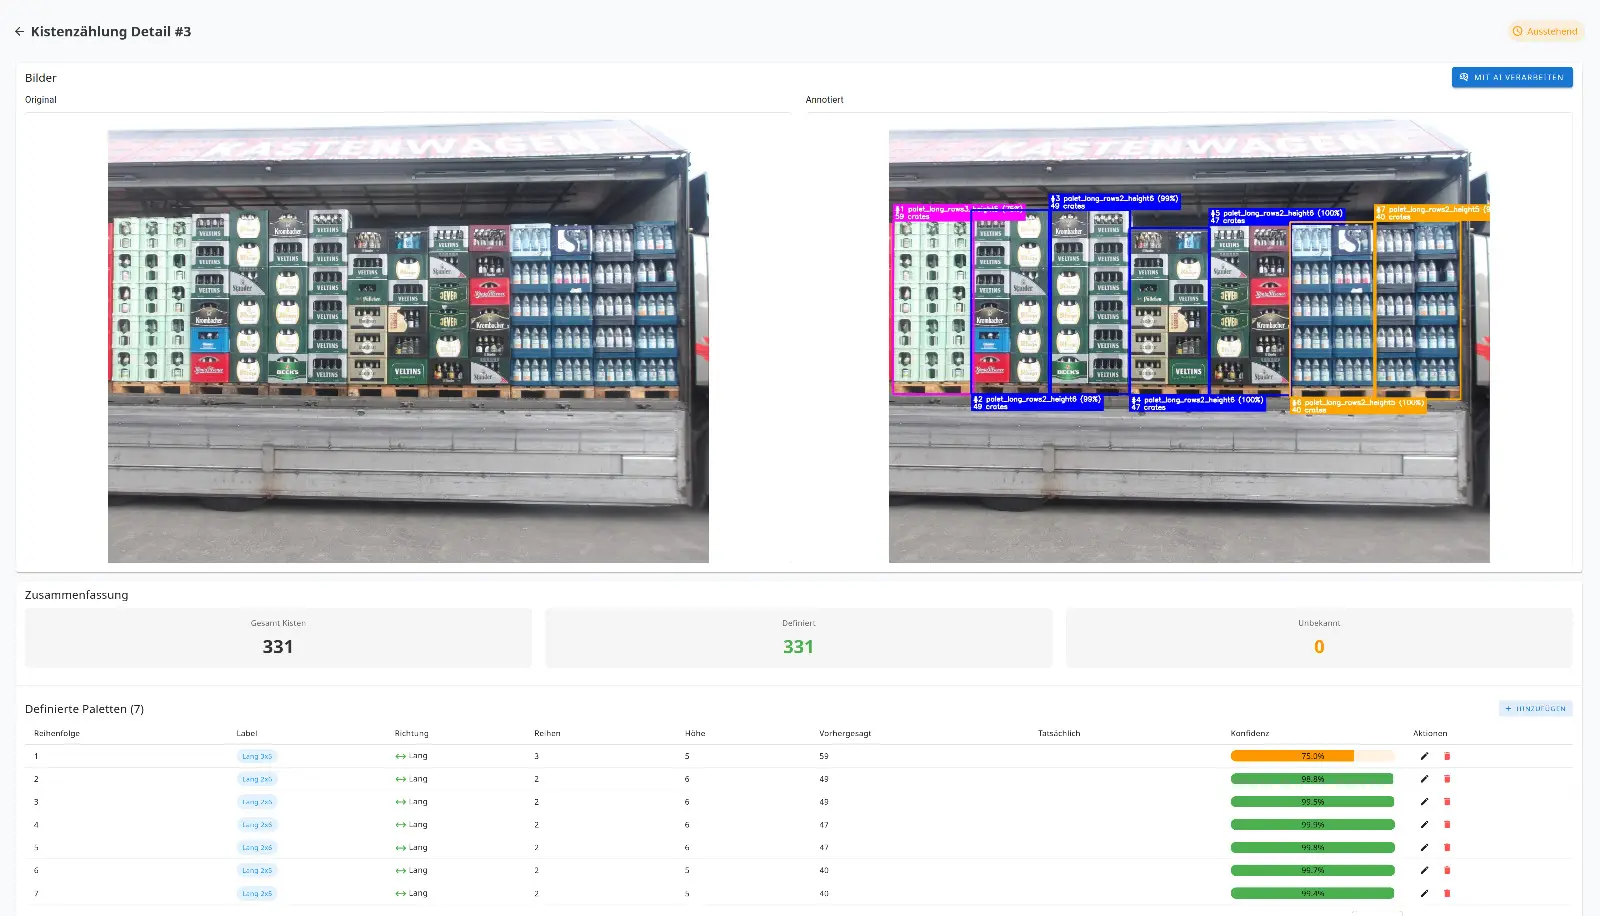1600x916 pixels.
Task: Click the 'Hinzufügen' palette button
Action: (x=1536, y=708)
